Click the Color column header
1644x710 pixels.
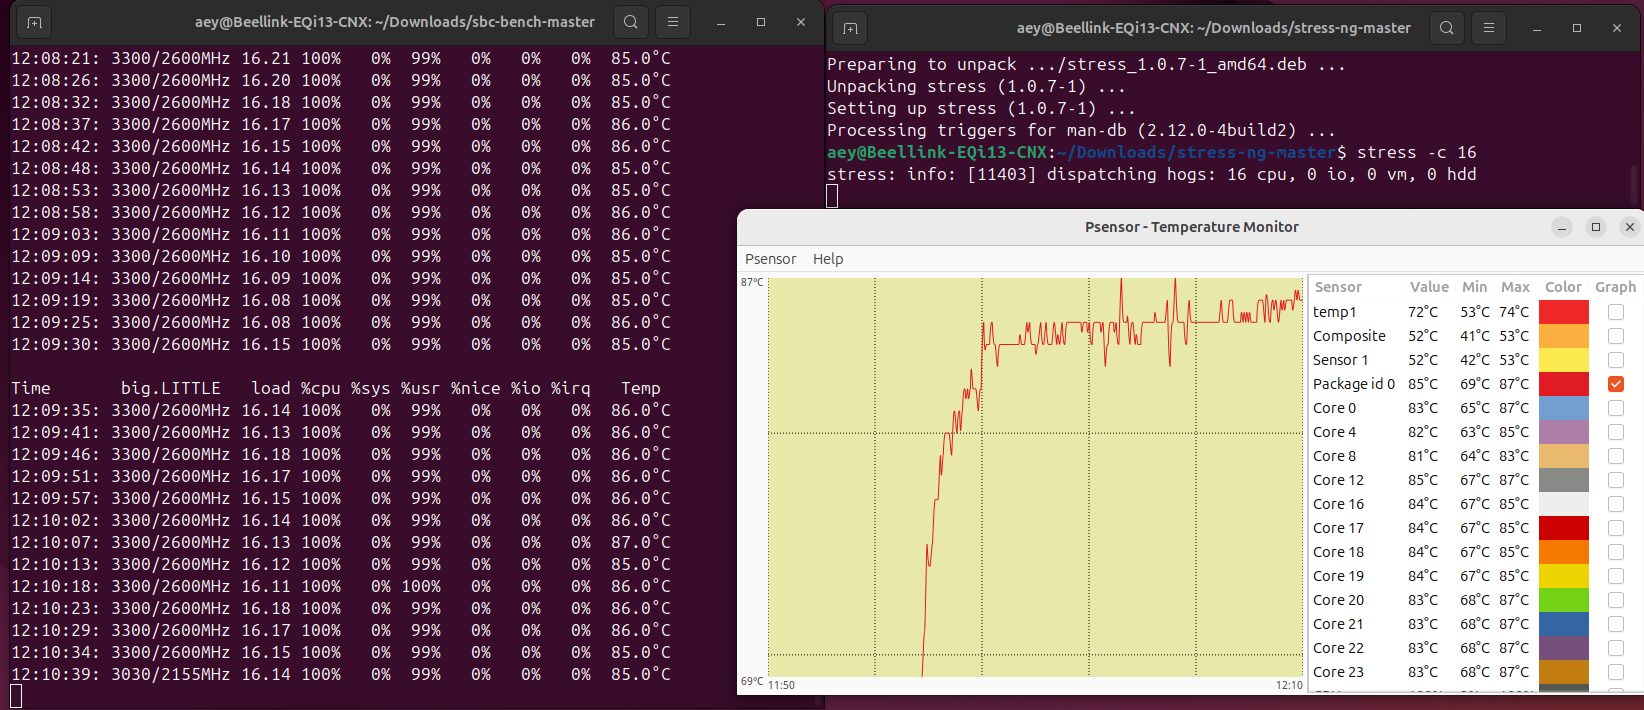(1563, 287)
